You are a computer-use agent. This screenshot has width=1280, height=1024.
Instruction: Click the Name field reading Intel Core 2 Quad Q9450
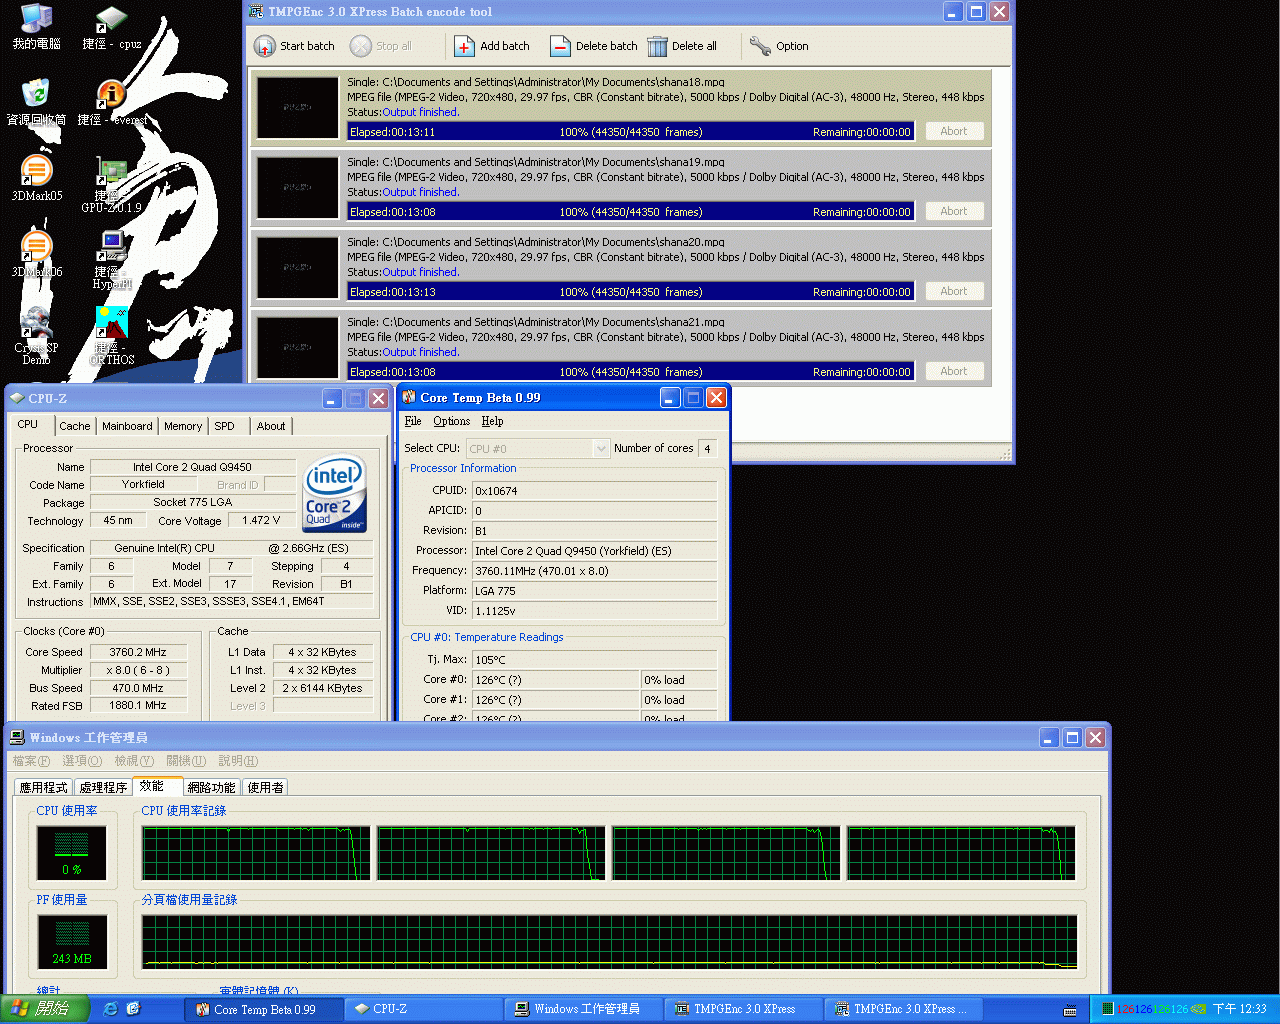coord(193,467)
